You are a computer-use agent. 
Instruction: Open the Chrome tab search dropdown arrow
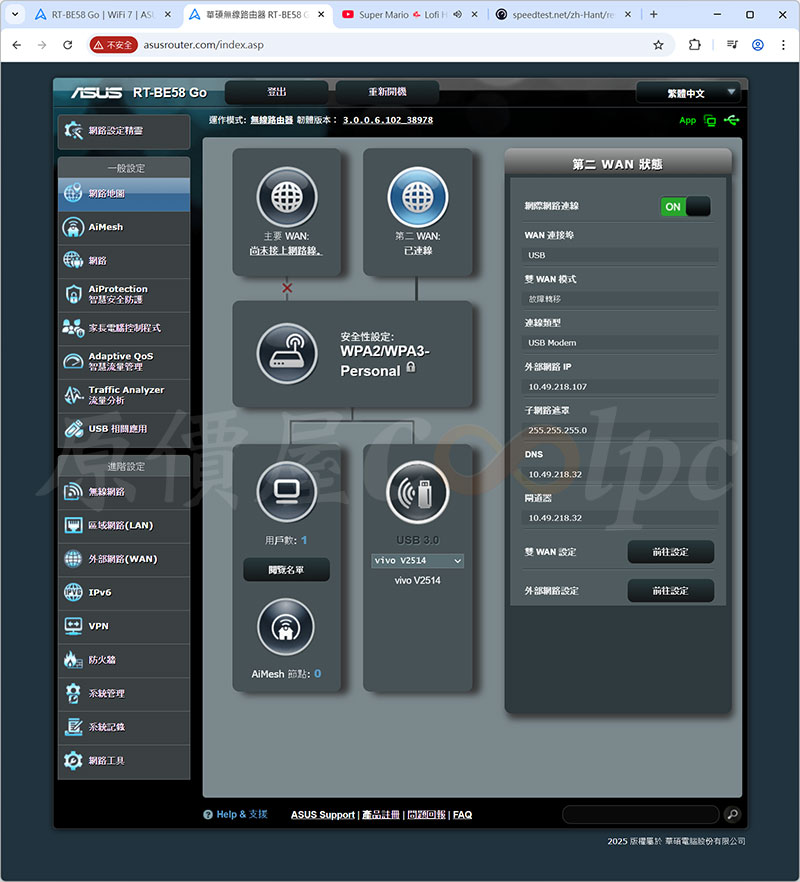[x=15, y=15]
